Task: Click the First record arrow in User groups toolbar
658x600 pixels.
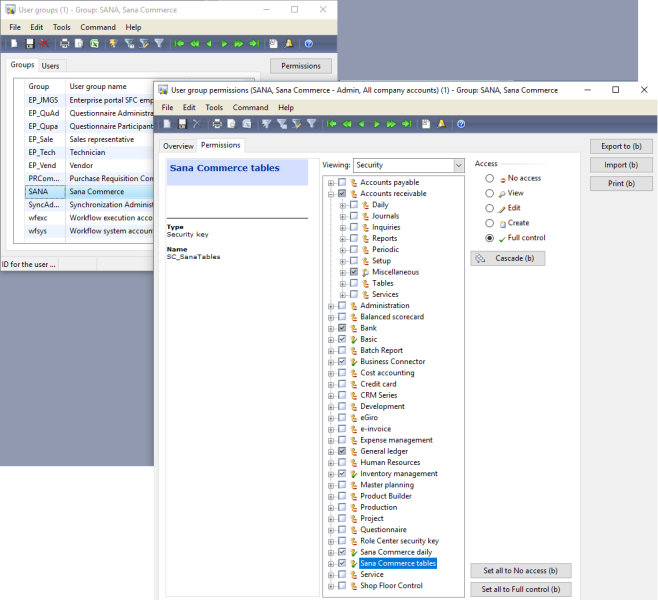Action: pos(179,43)
